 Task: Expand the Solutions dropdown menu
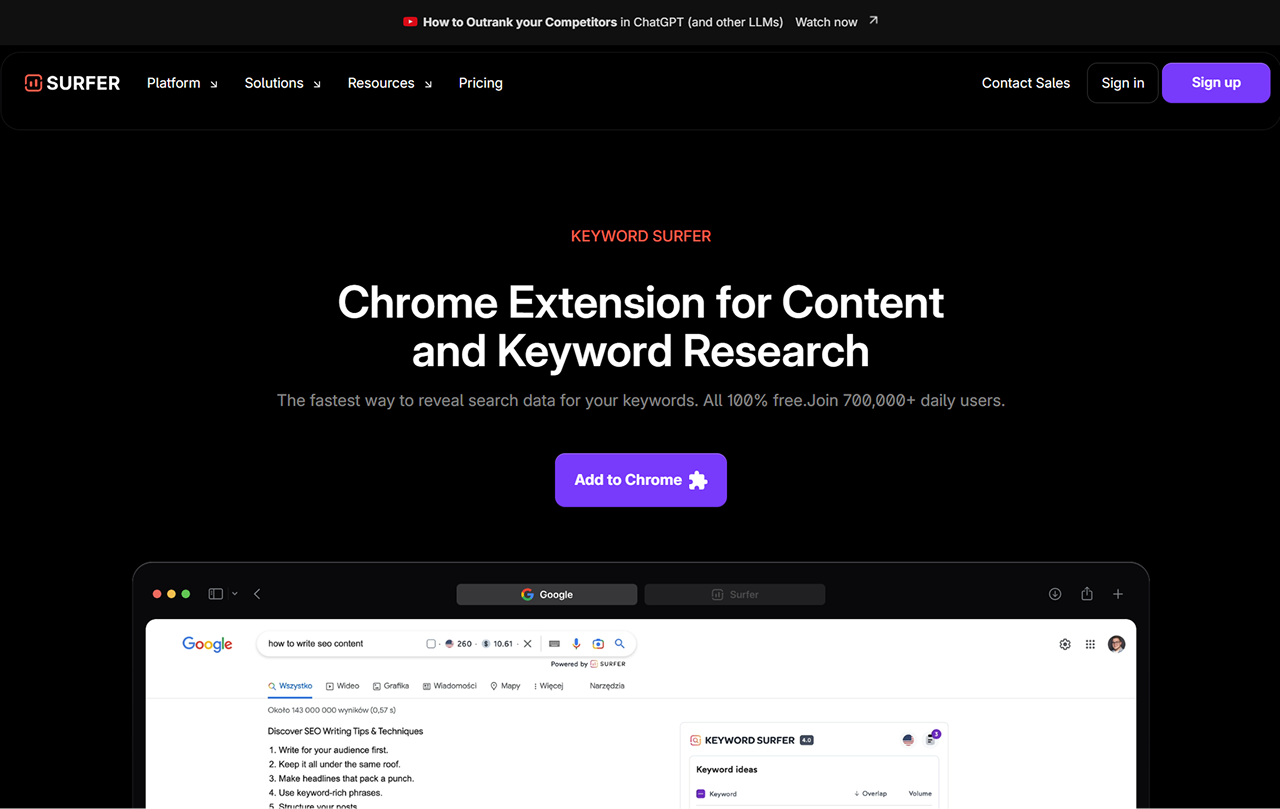[283, 83]
